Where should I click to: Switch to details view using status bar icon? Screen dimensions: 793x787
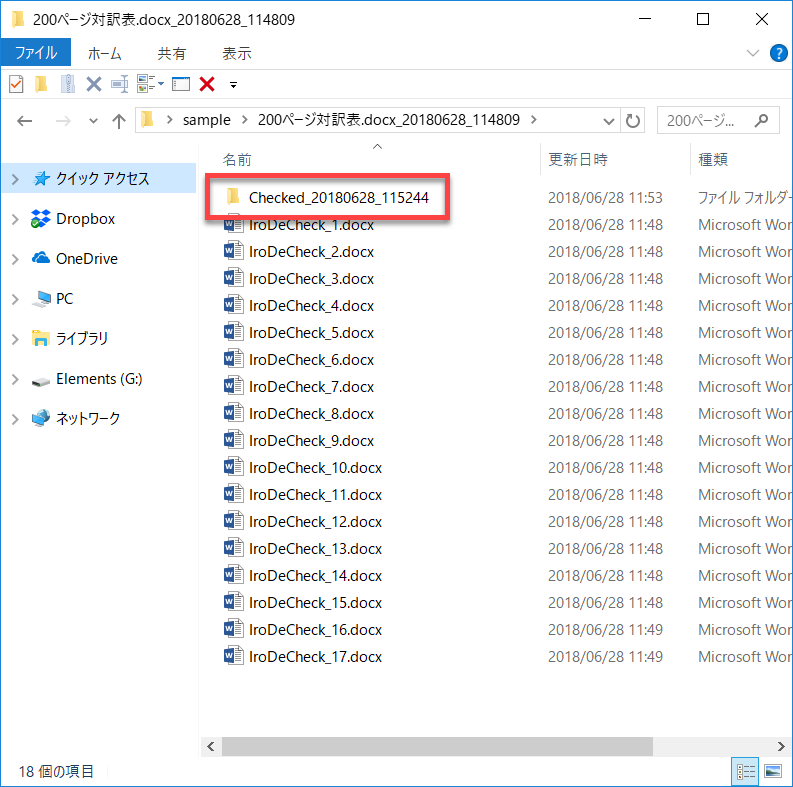point(746,771)
